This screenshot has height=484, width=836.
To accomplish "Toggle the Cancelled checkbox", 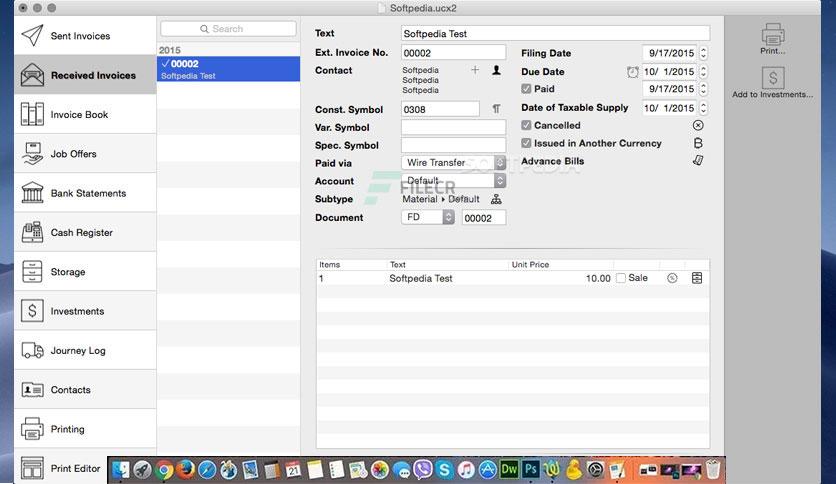I will 526,125.
